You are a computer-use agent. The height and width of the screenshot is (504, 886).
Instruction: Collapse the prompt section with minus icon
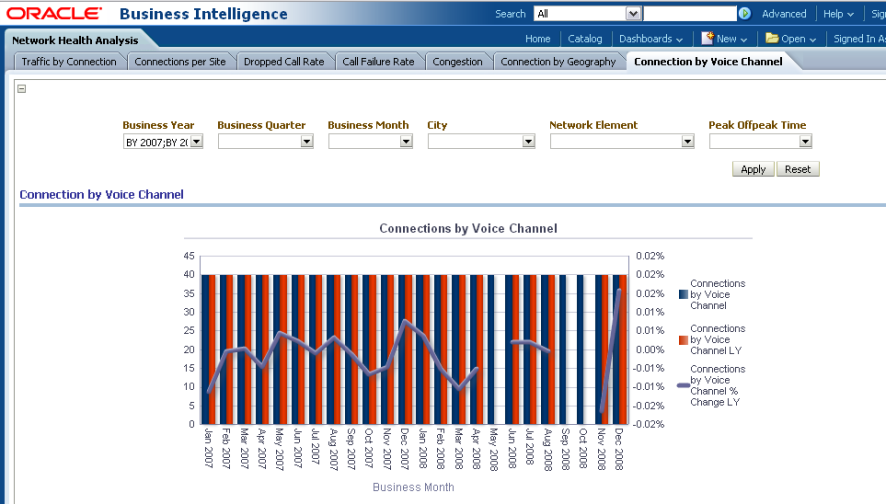(22, 88)
